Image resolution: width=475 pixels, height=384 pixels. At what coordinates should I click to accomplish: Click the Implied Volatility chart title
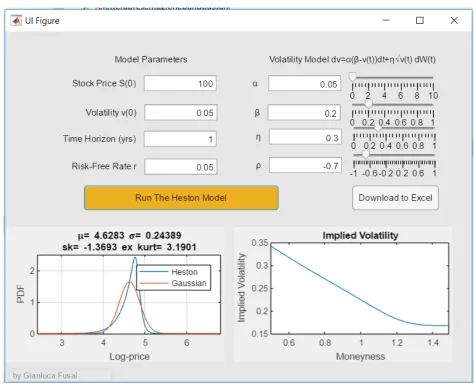tap(360, 235)
